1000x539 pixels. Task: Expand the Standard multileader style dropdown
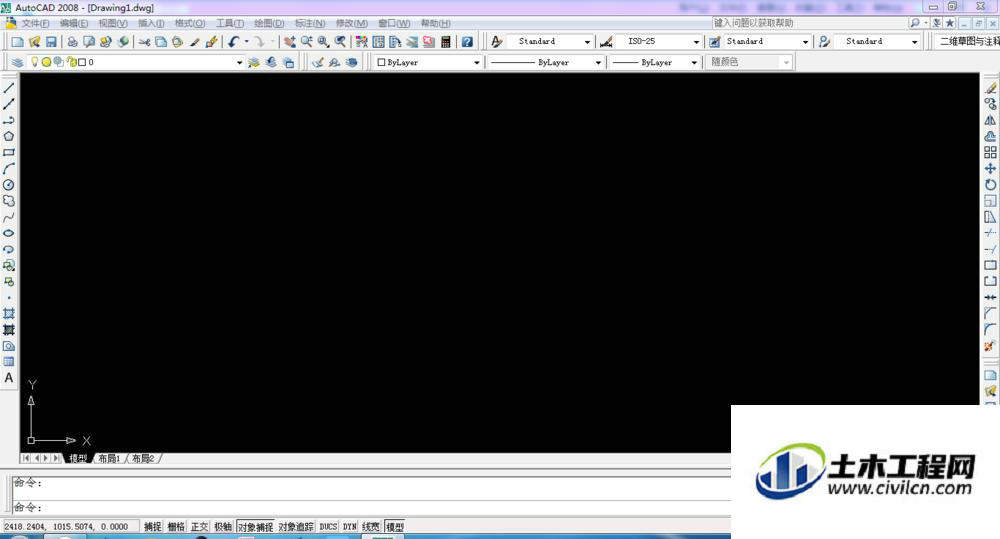(914, 41)
